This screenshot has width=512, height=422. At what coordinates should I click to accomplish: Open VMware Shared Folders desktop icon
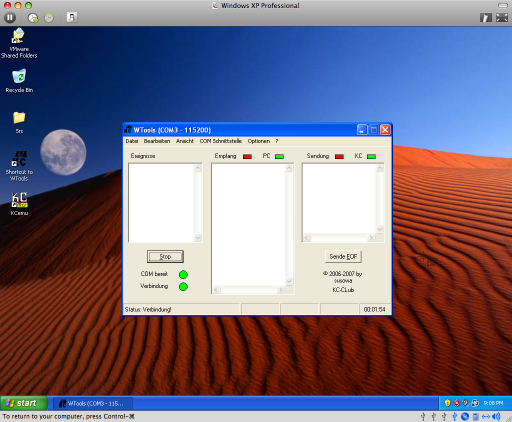[19, 43]
